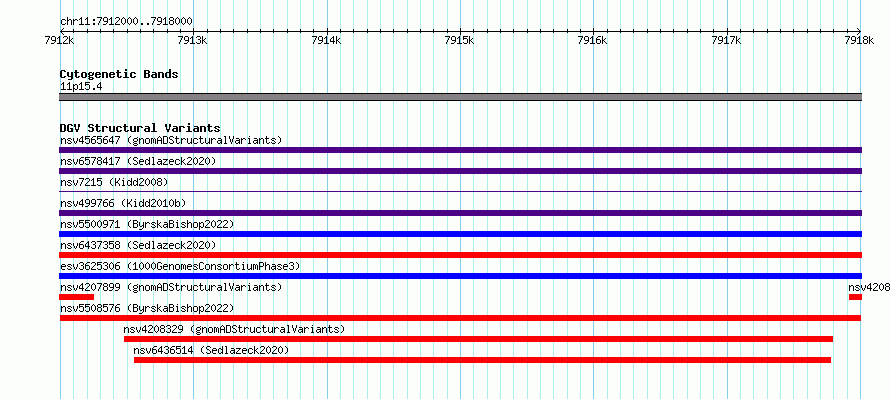
Task: Open variant label nsv5508576 (ByrskaBishop2022)
Action: (147, 308)
